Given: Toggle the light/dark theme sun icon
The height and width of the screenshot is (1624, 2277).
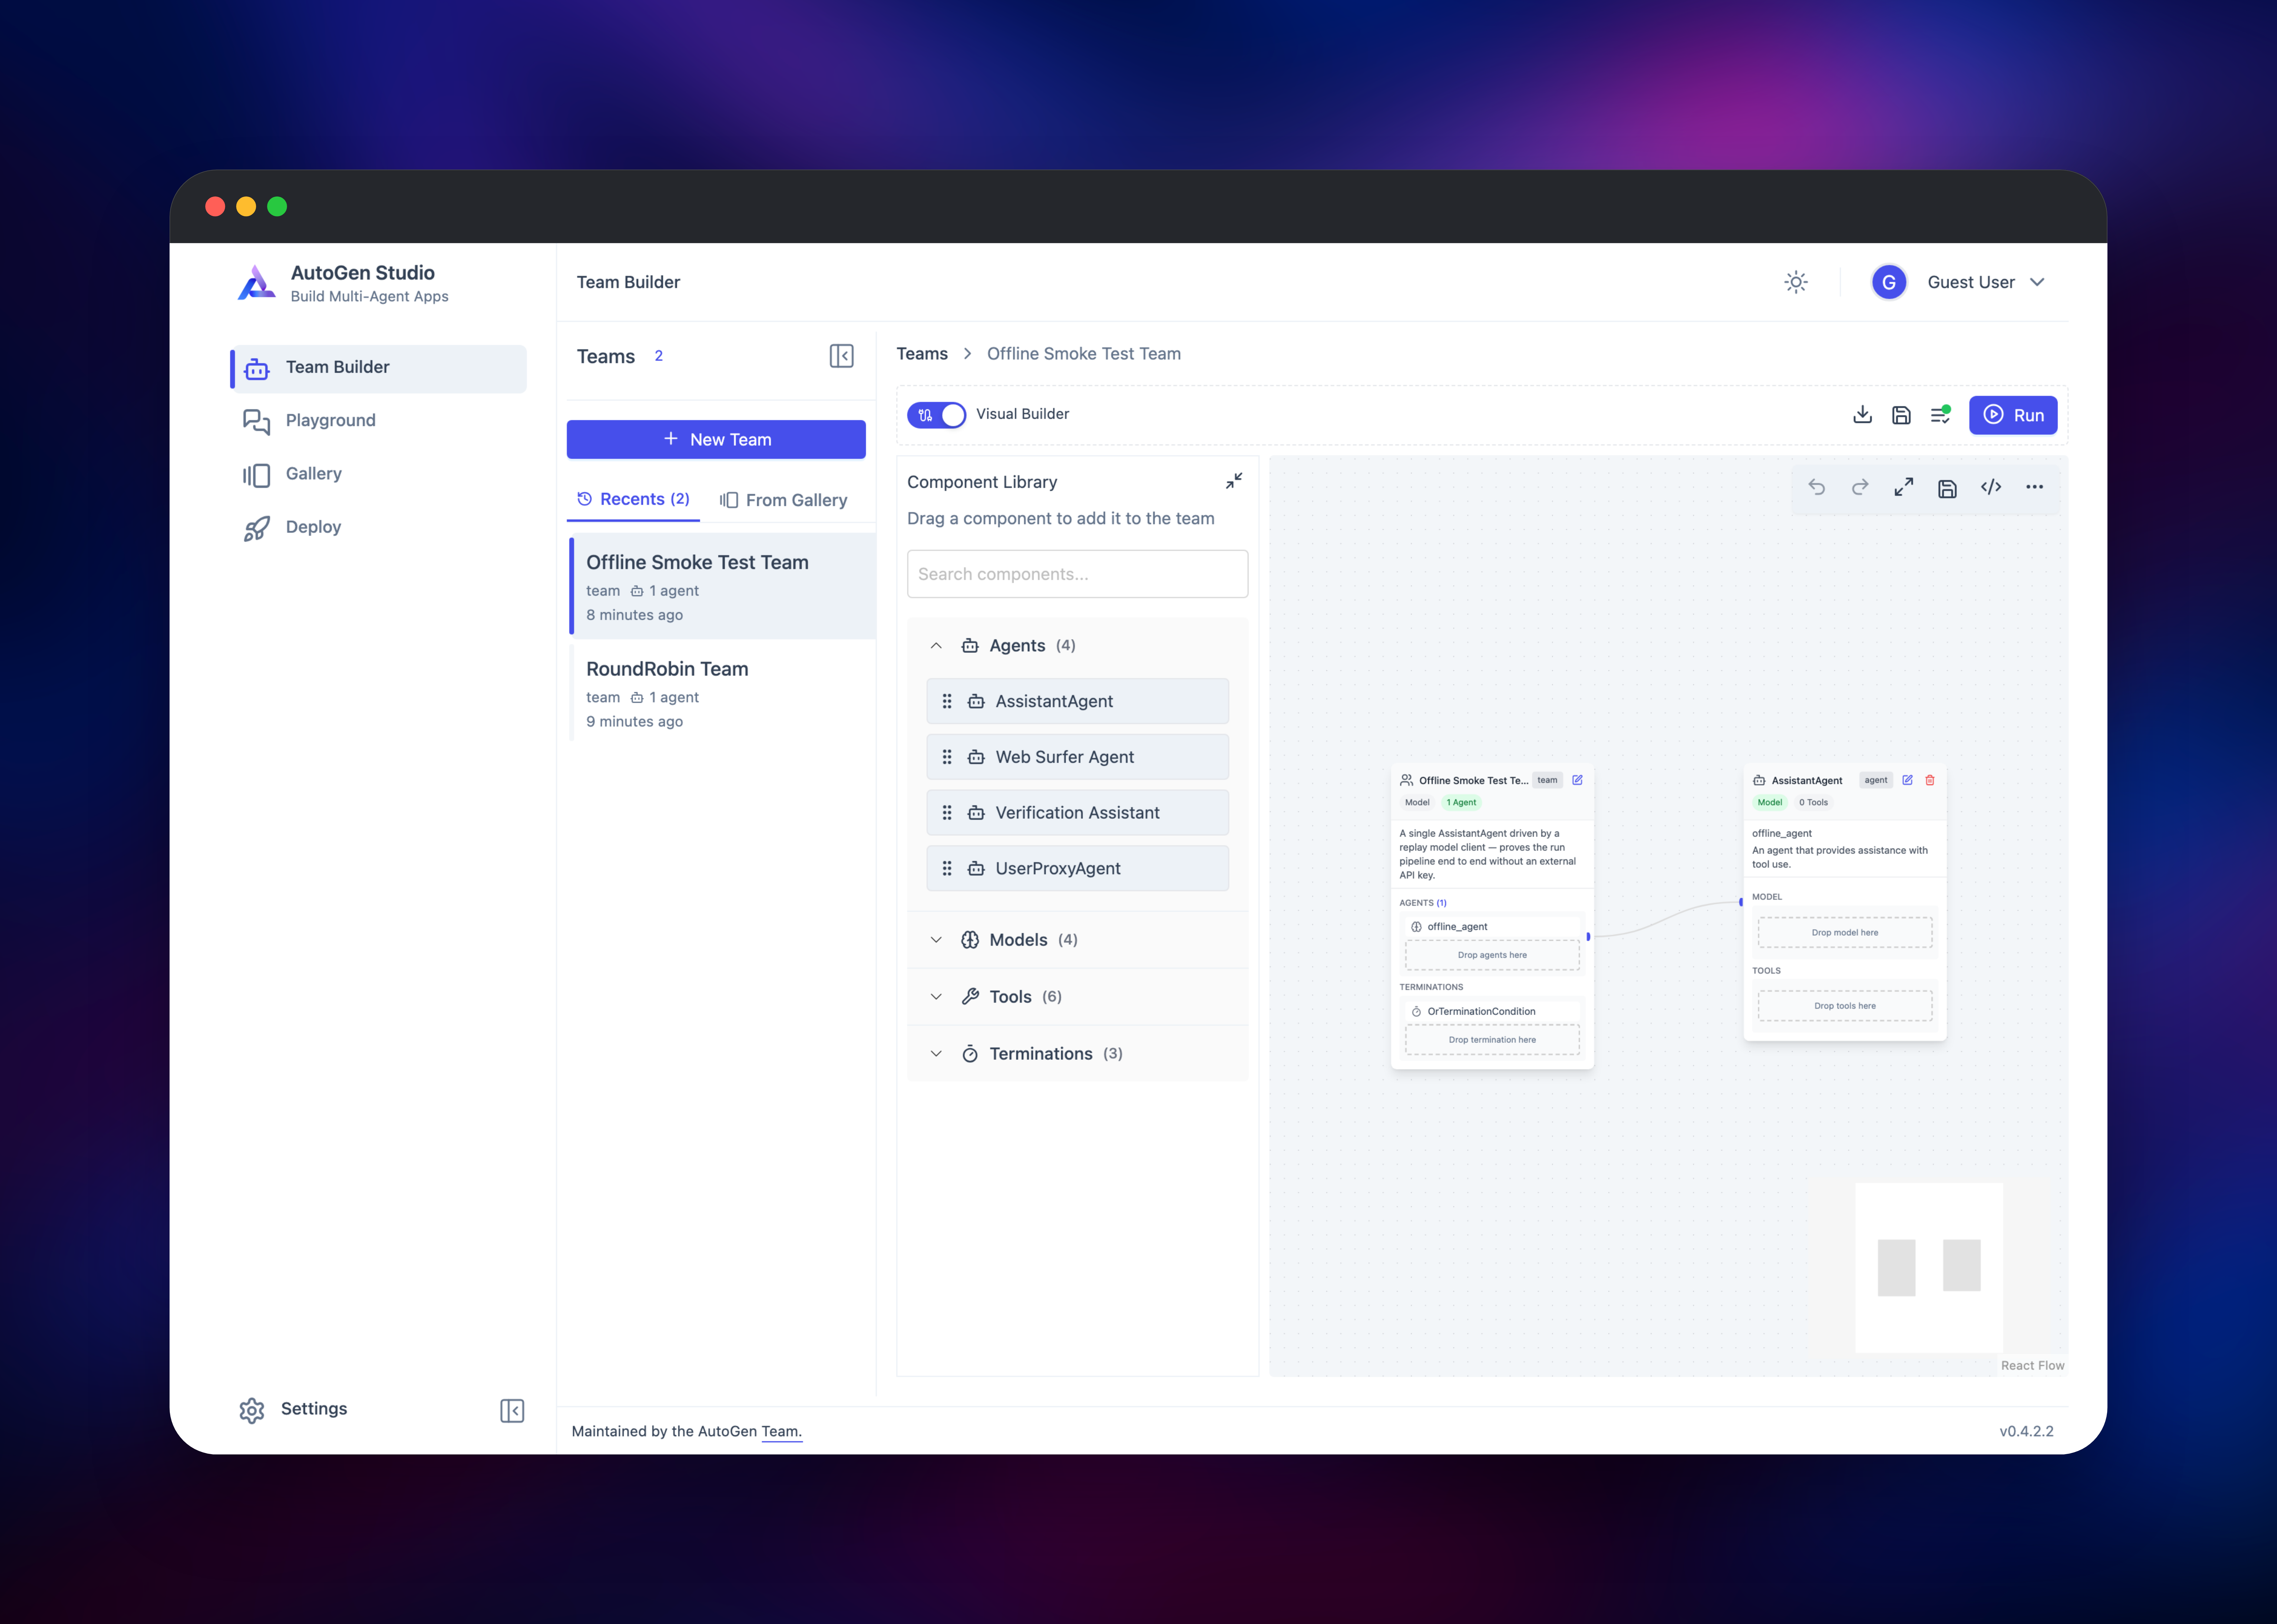Looking at the screenshot, I should tap(1796, 282).
